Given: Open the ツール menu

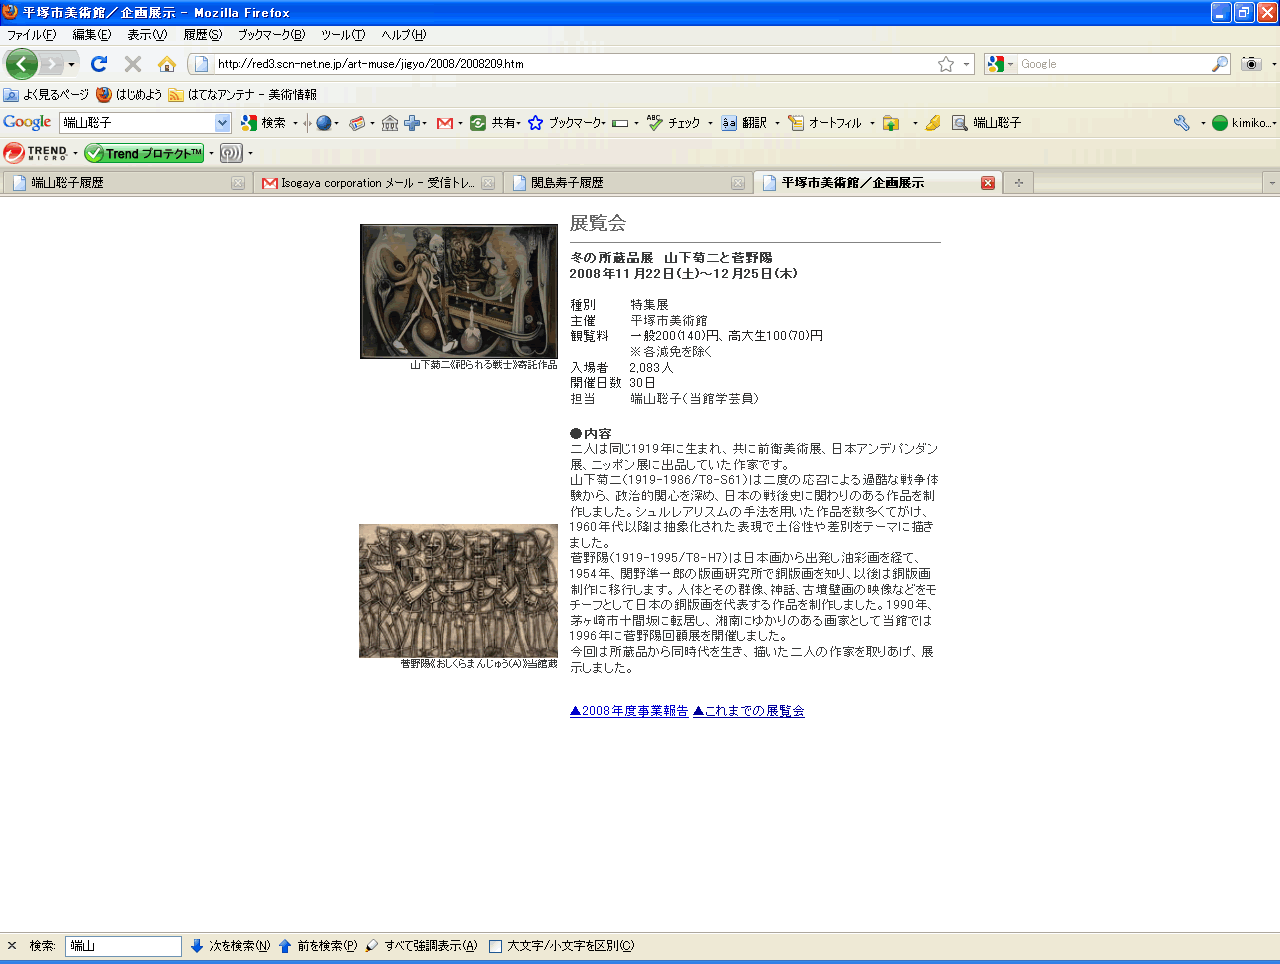Looking at the screenshot, I should point(343,35).
